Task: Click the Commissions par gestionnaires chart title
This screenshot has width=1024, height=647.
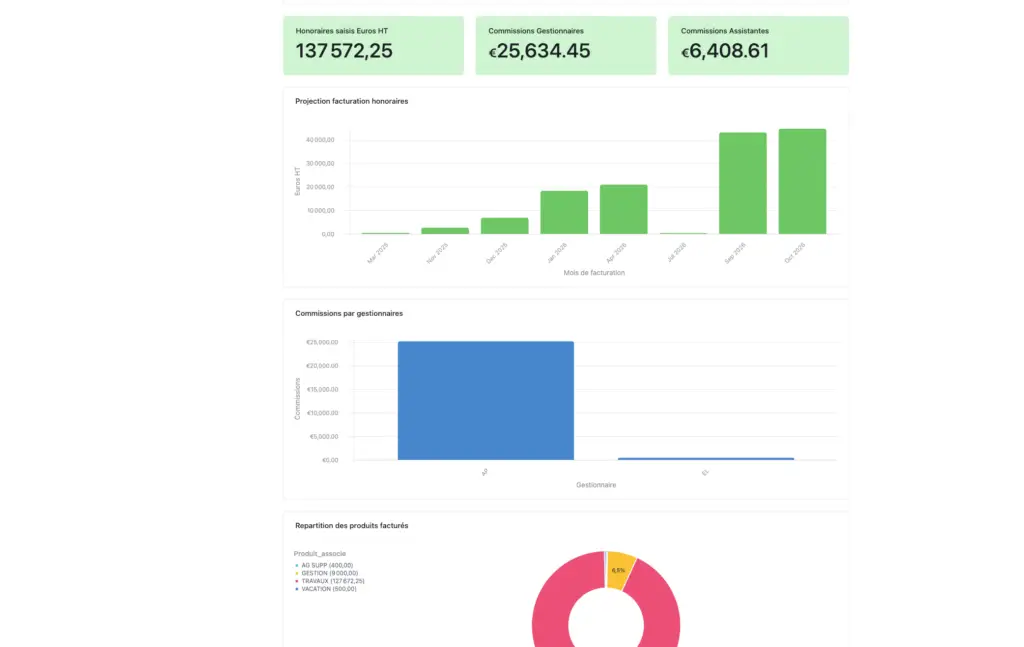Action: click(x=349, y=313)
